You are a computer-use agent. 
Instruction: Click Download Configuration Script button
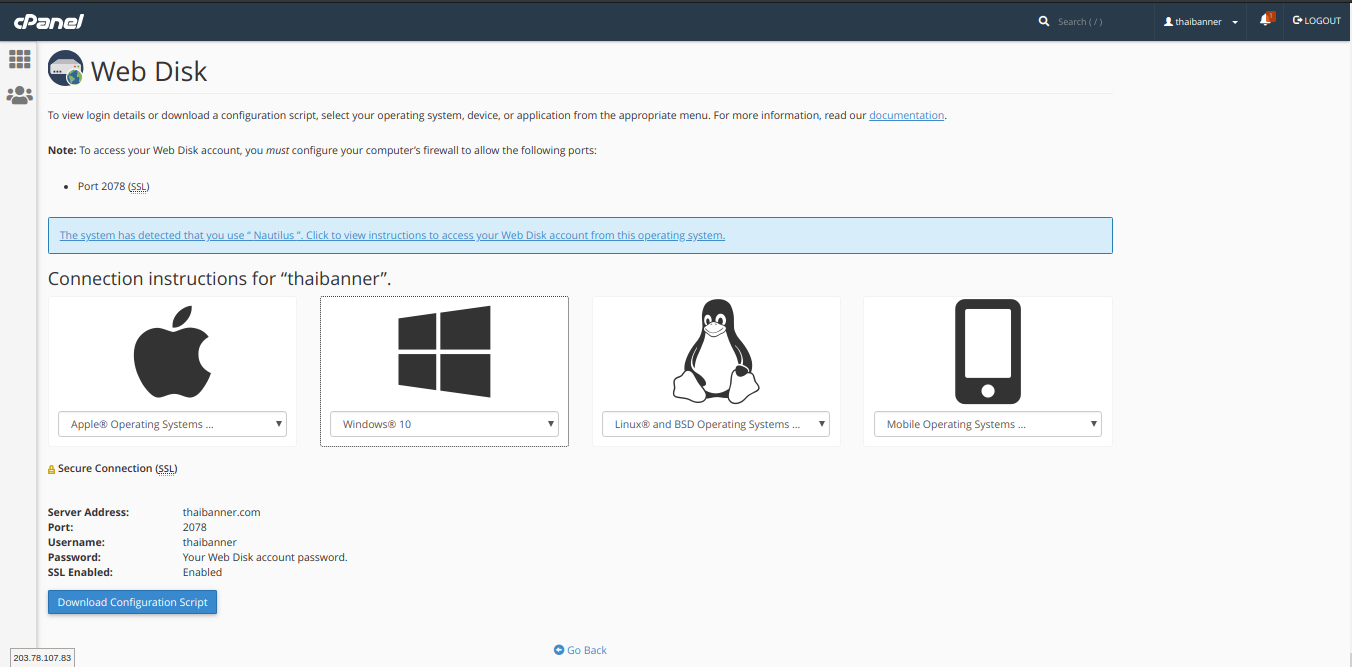tap(132, 602)
